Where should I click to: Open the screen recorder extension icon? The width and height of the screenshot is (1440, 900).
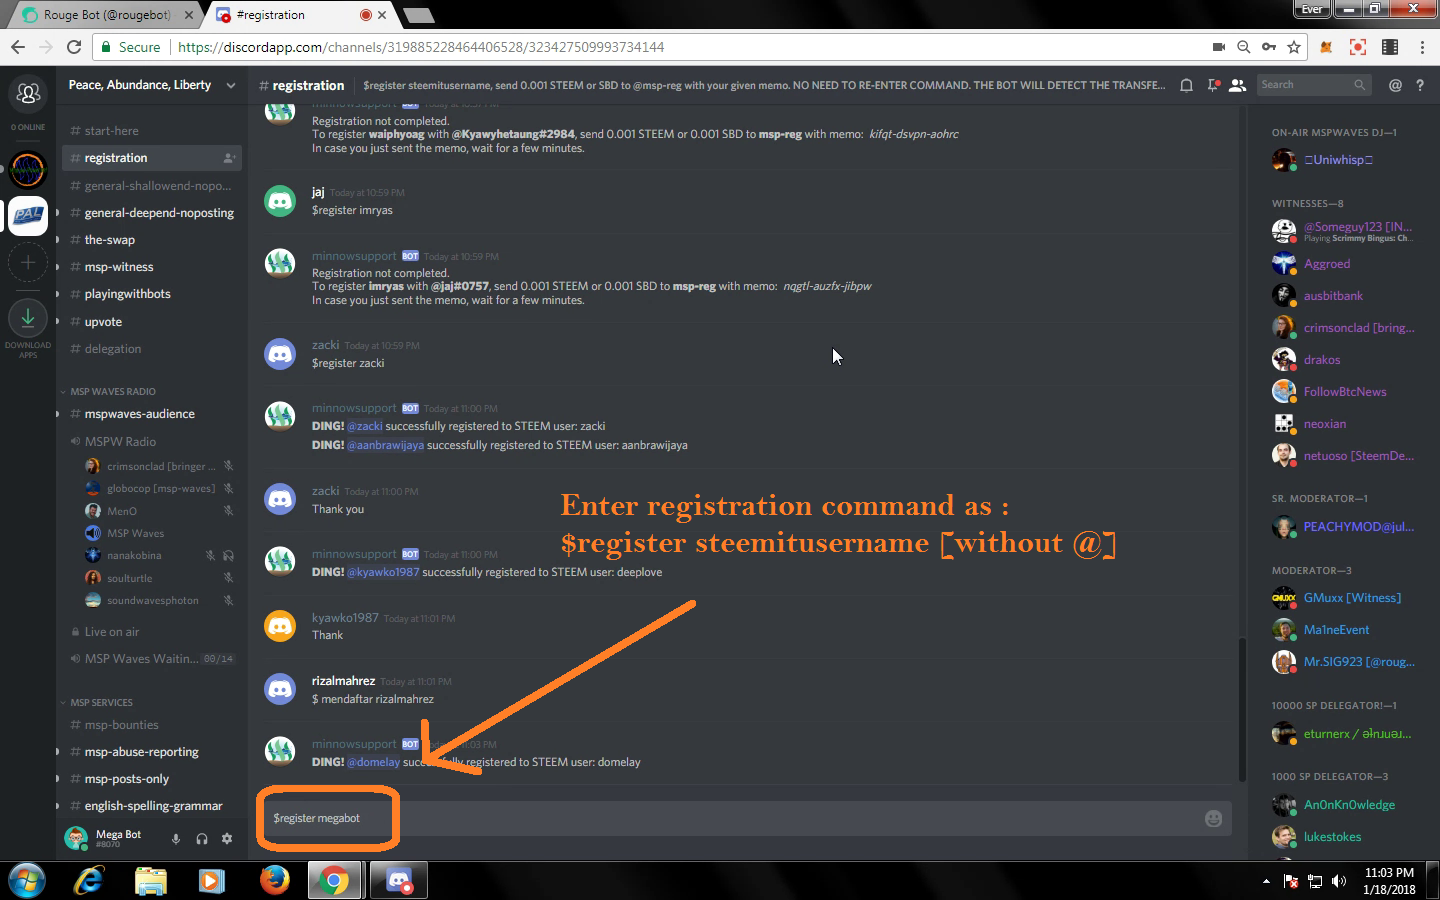click(x=1358, y=47)
